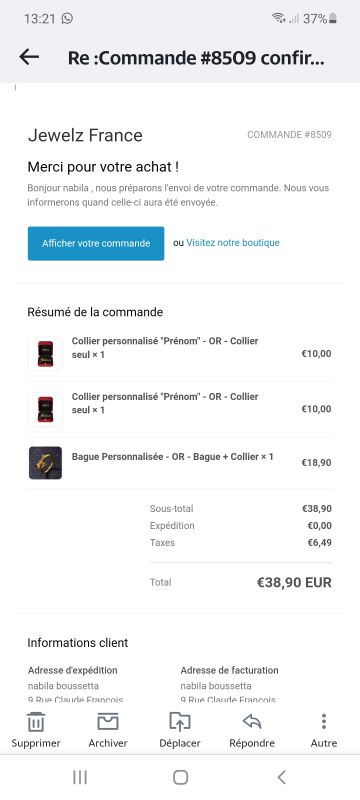
Task: Click Afficher votre commande button
Action: coord(96,243)
